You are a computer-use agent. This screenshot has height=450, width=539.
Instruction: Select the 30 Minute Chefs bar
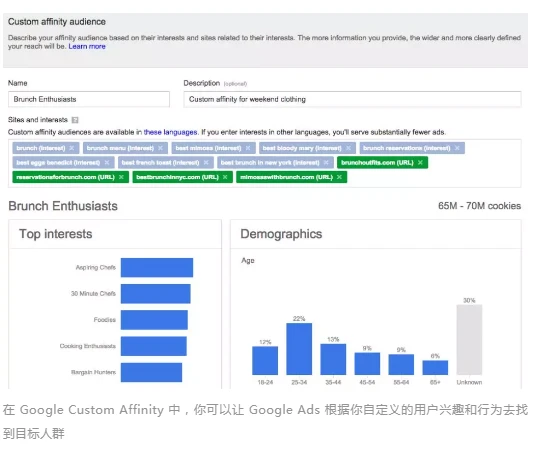155,294
